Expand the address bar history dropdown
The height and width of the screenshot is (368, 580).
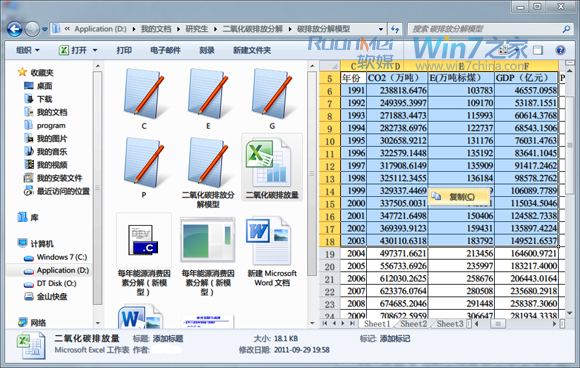pos(381,29)
